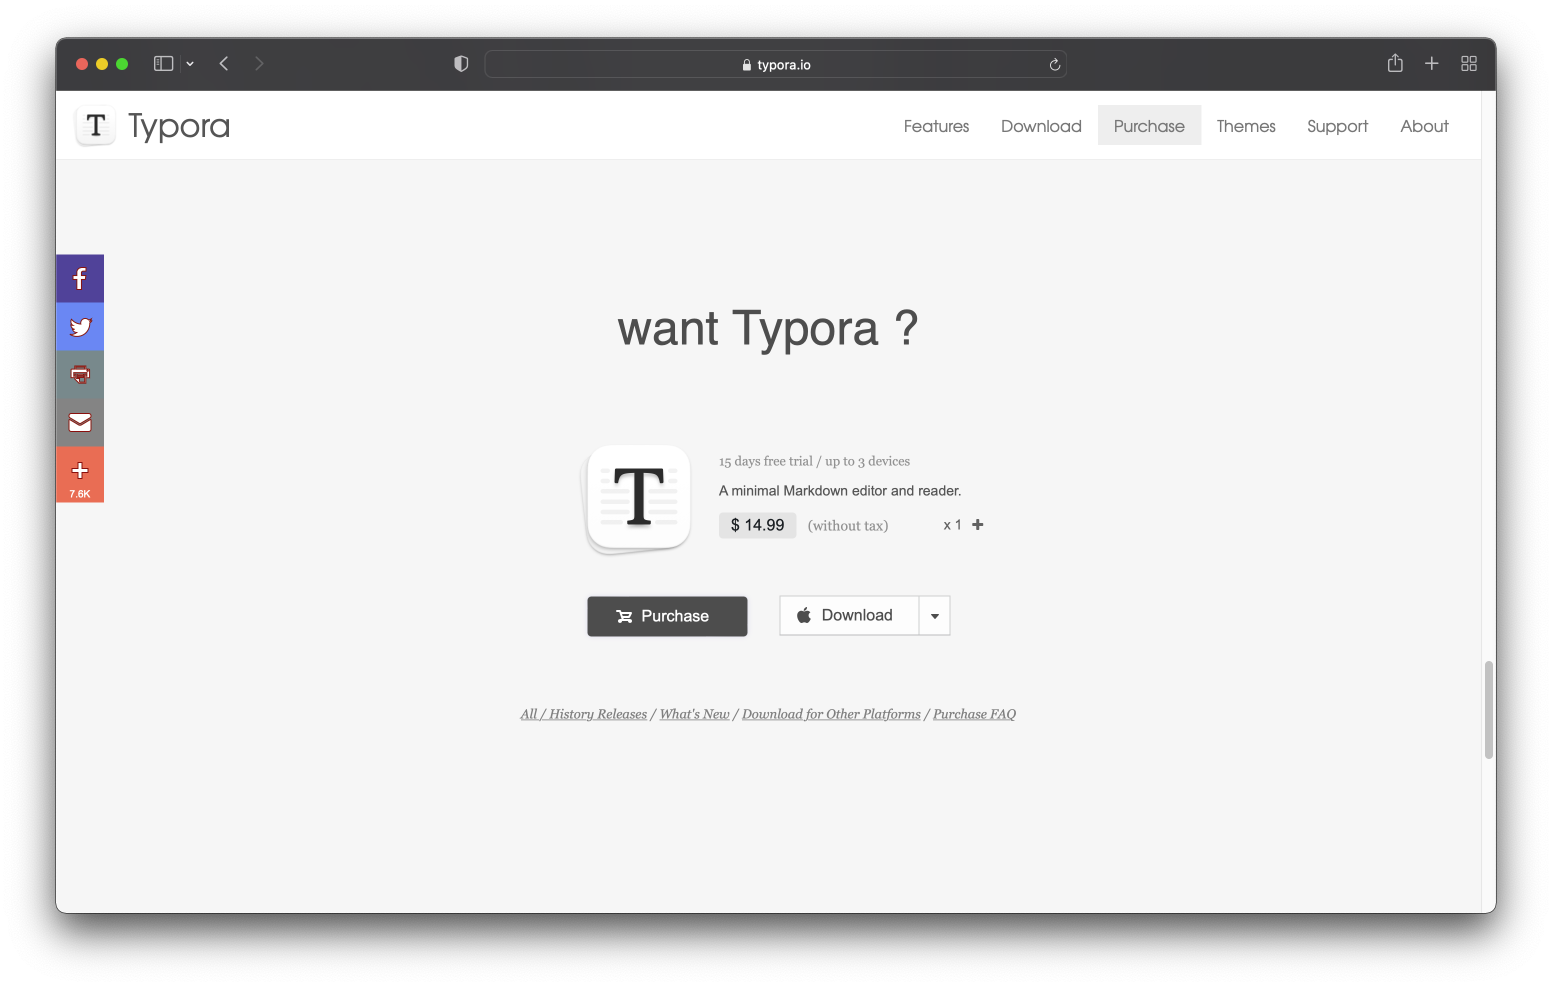Open the What's New link

coord(694,714)
